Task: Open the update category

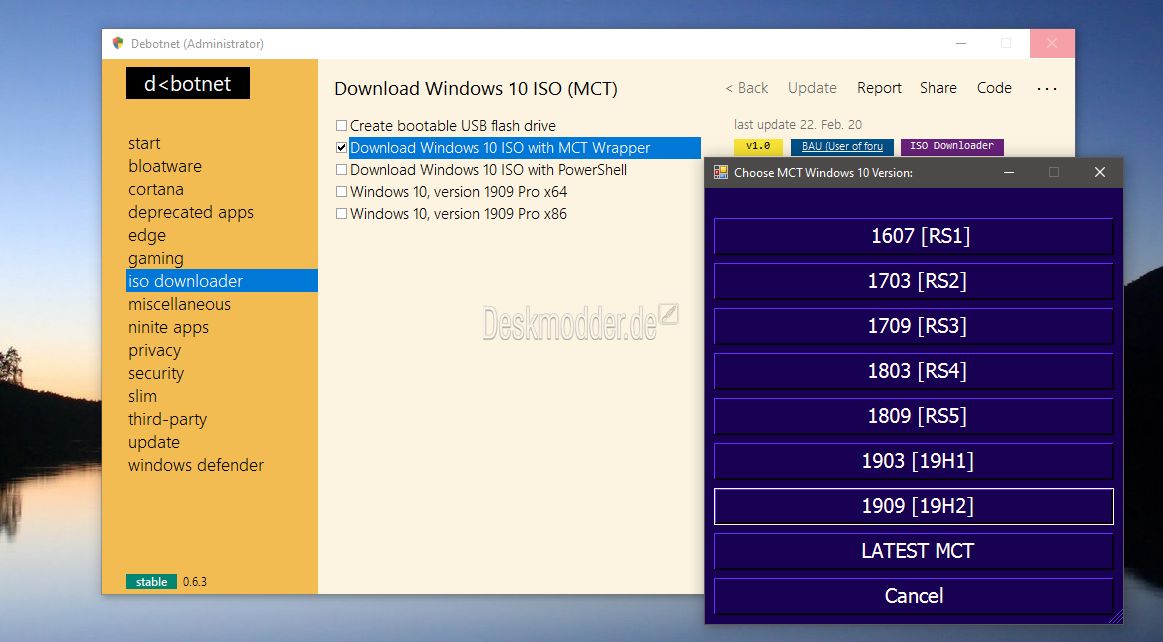Action: pyautogui.click(x=154, y=442)
